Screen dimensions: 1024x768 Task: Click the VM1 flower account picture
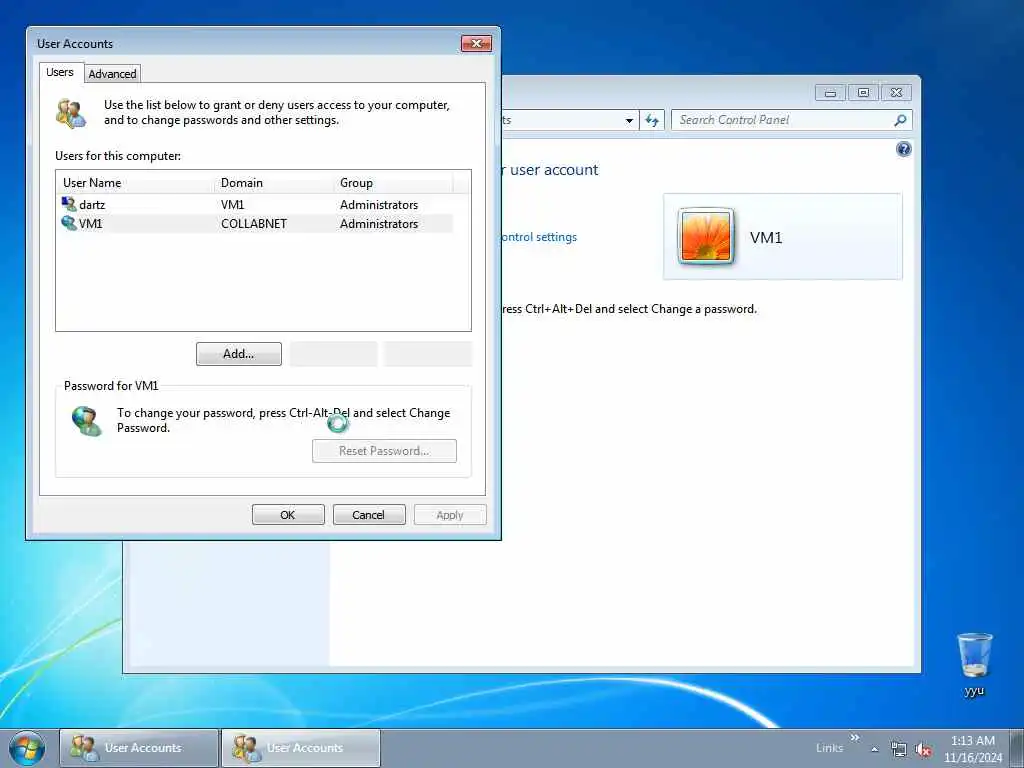click(x=706, y=236)
